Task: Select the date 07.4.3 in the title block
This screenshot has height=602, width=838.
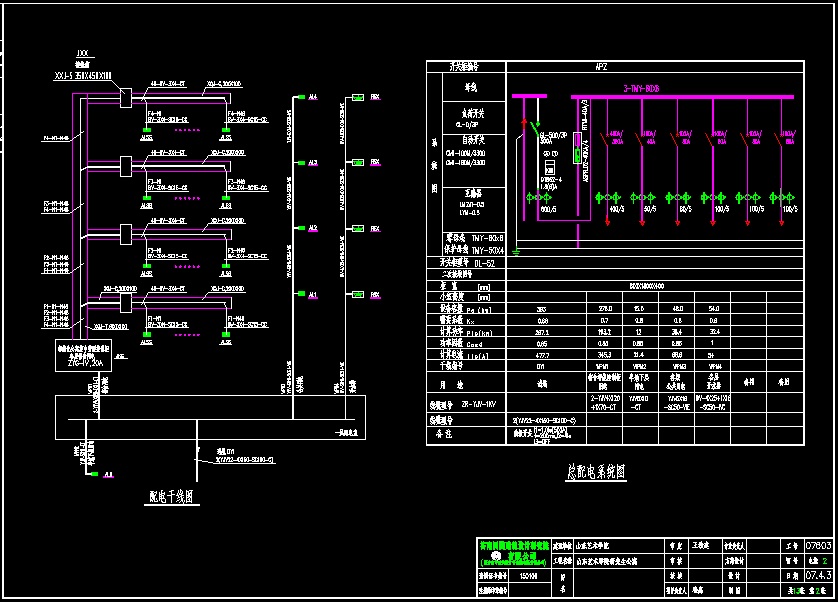Action: coord(817,576)
